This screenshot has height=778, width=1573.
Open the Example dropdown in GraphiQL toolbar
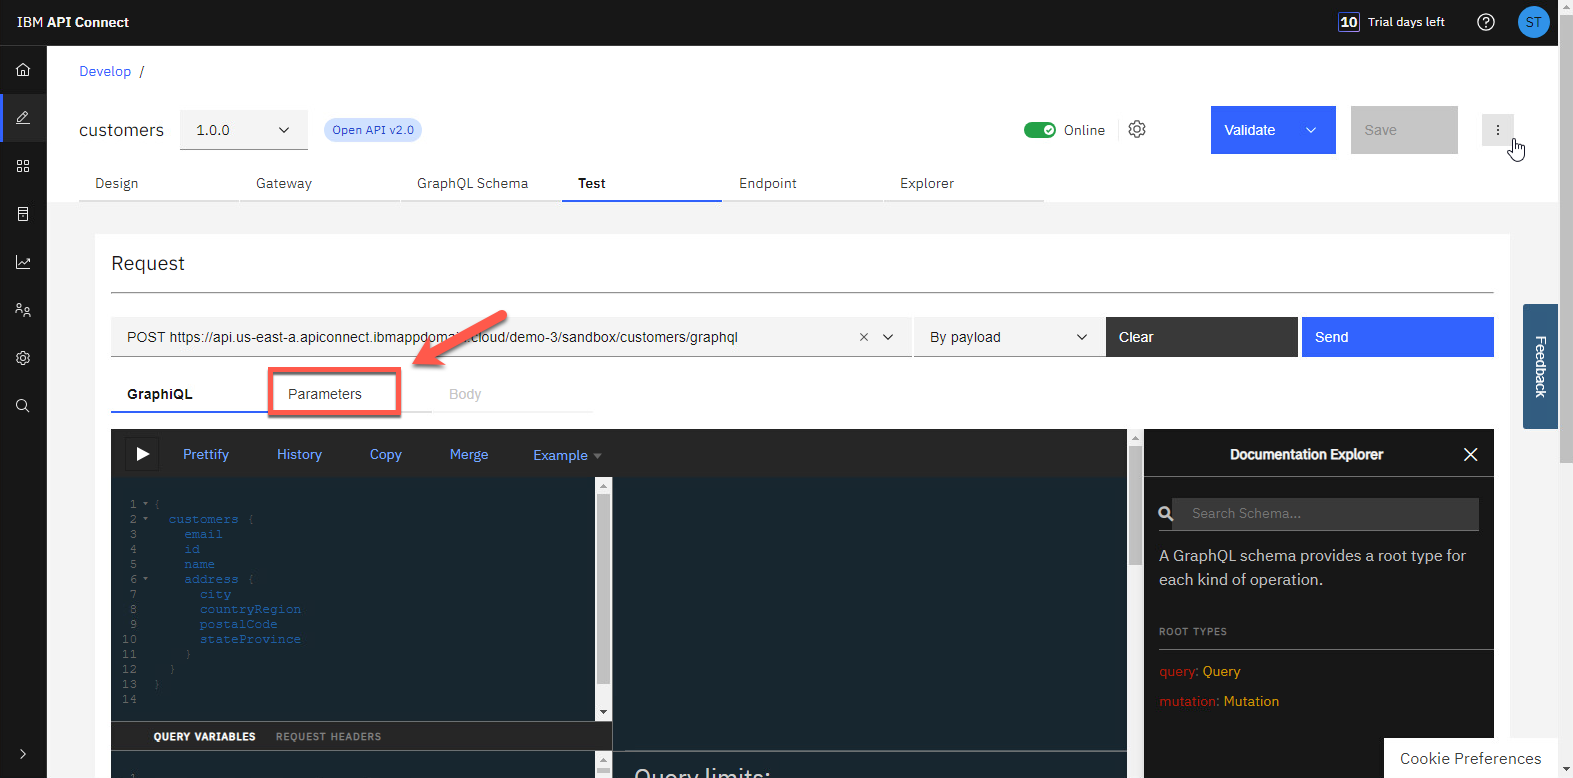(x=567, y=455)
